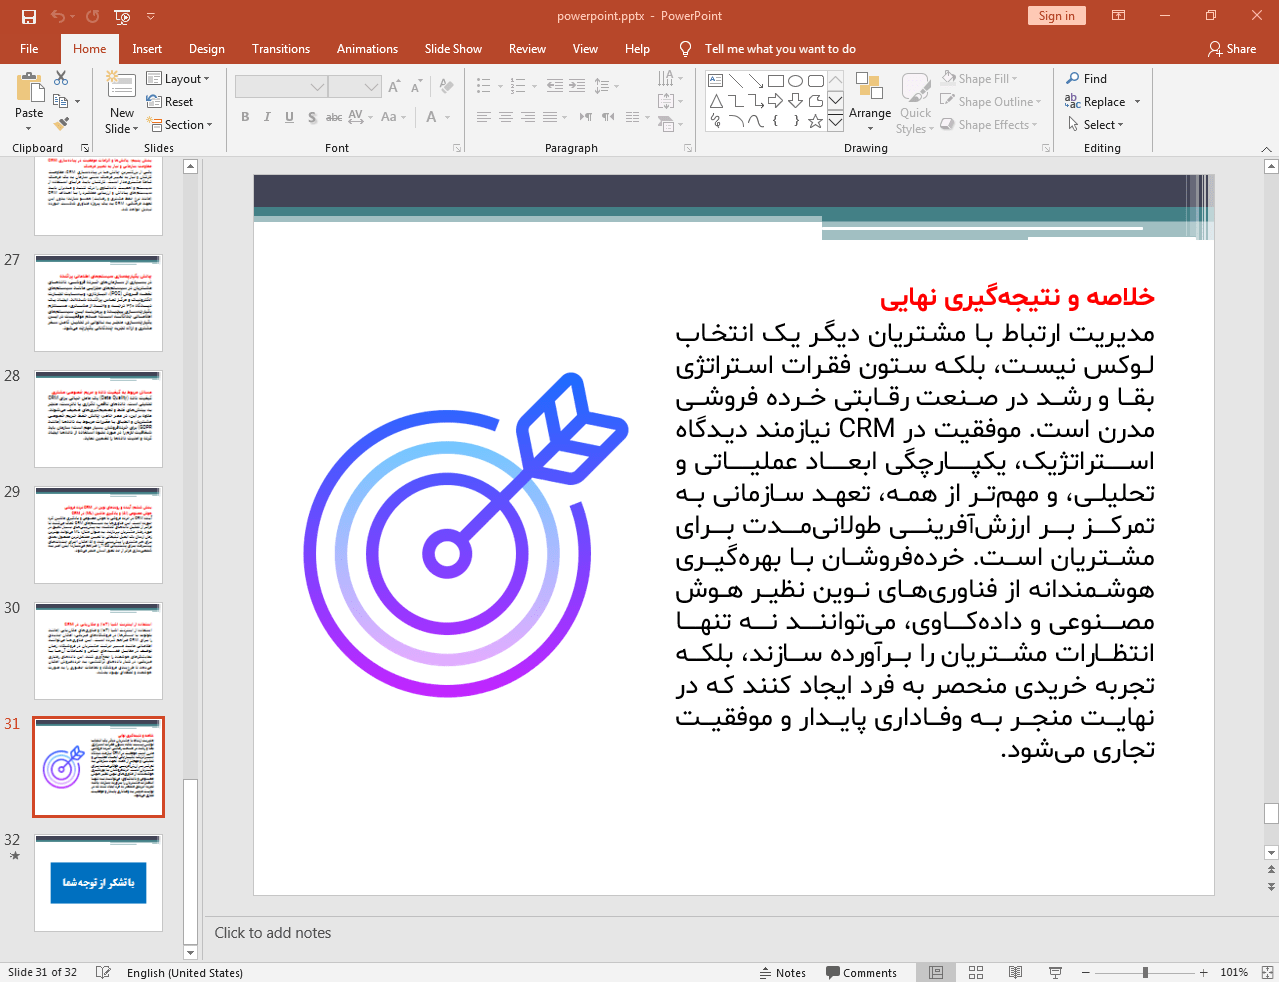Toggle the Notes pane in status bar
This screenshot has width=1279, height=982.
point(782,972)
